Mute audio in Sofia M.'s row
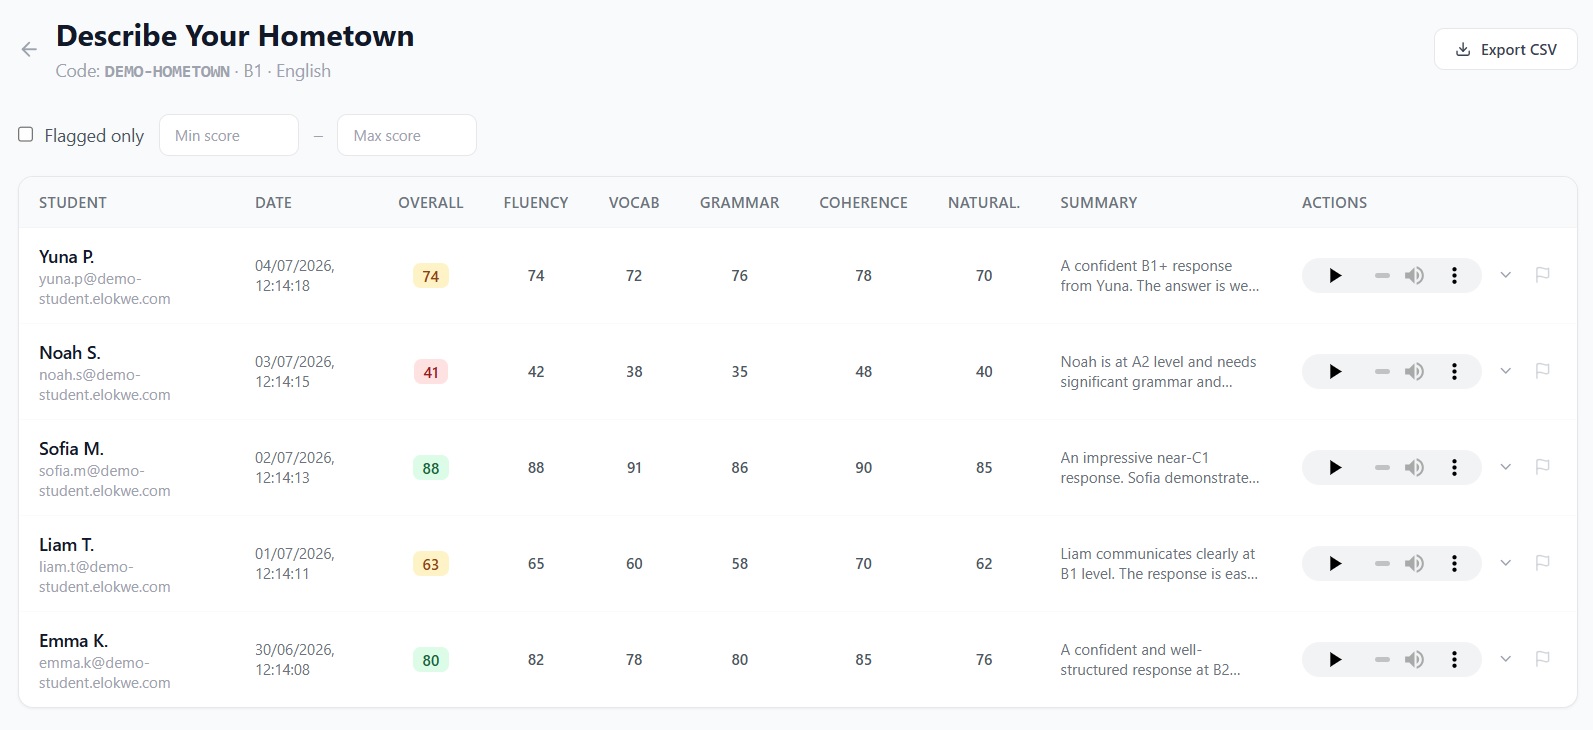The height and width of the screenshot is (730, 1593). pyautogui.click(x=1414, y=468)
